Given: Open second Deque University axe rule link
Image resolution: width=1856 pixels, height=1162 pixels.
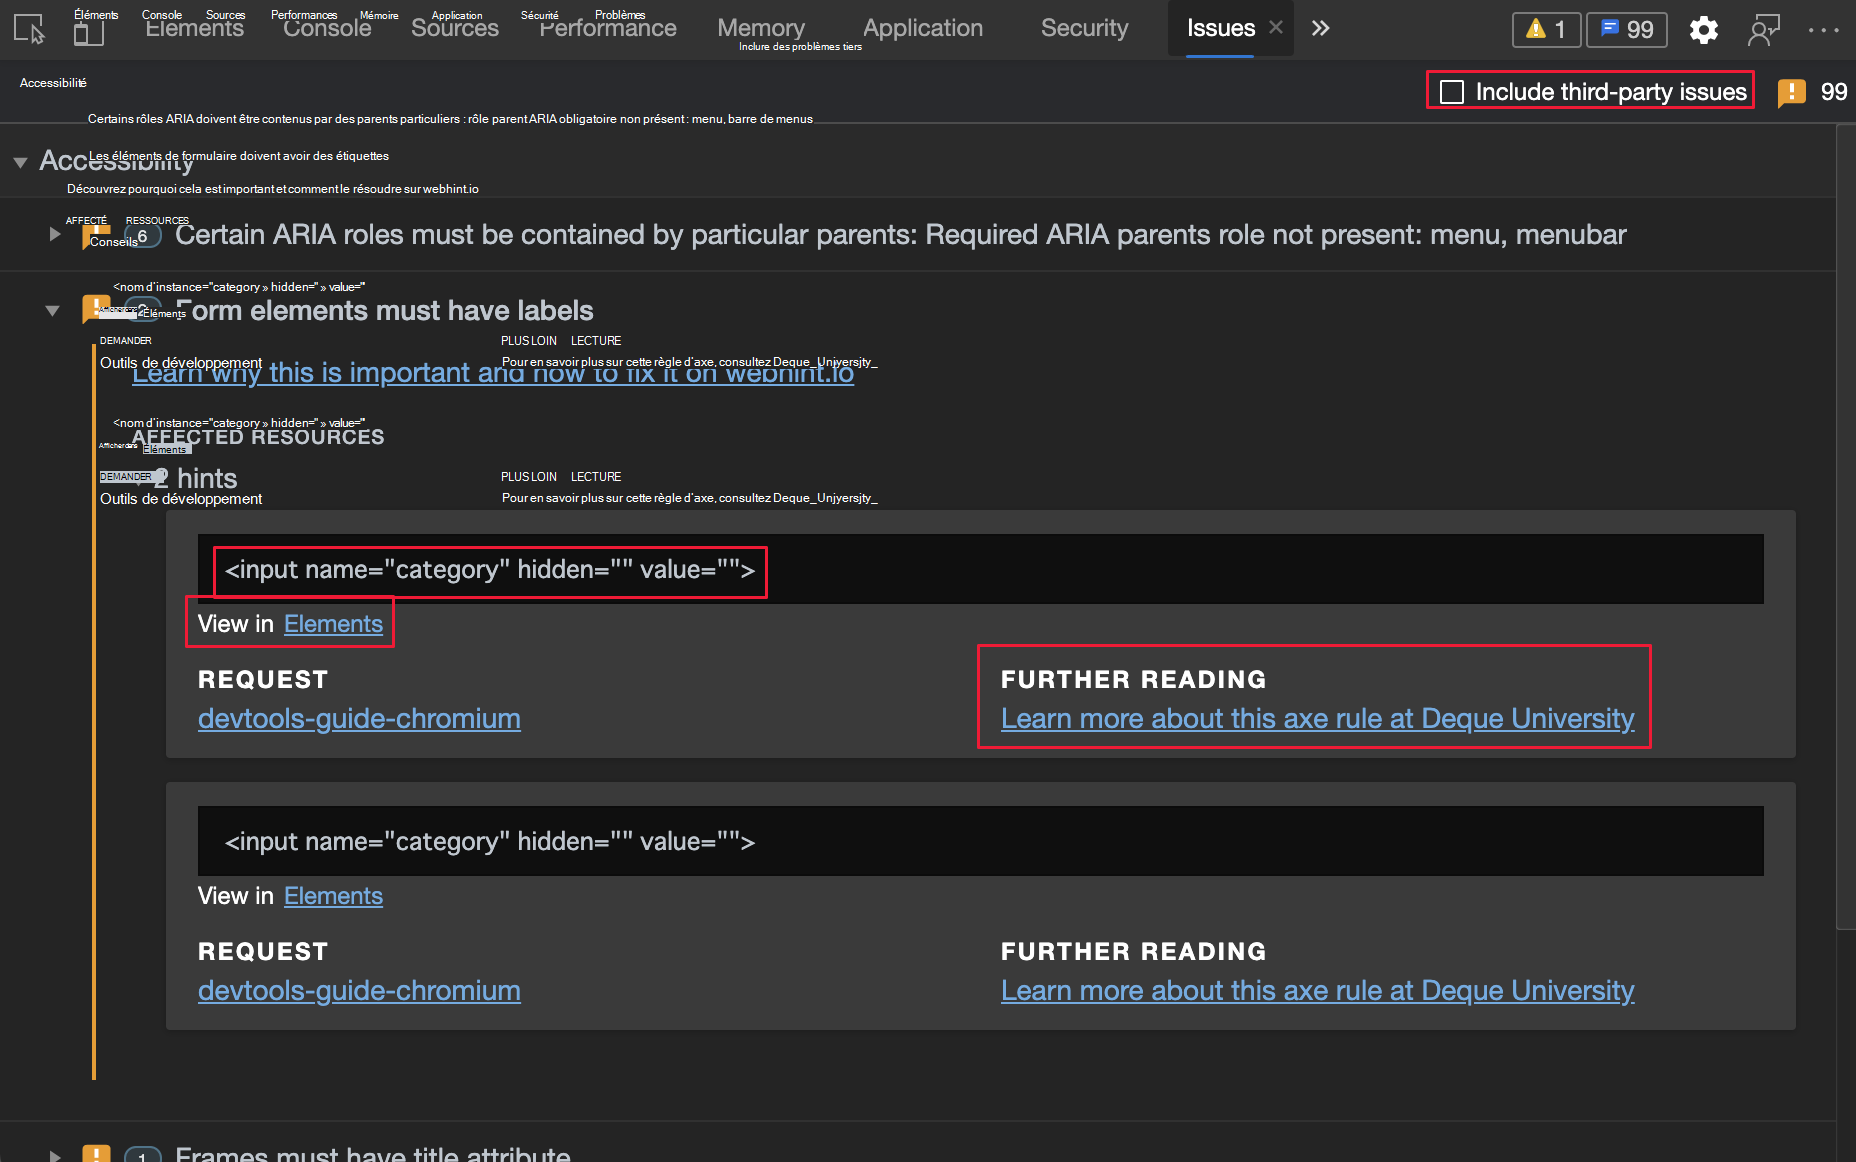Looking at the screenshot, I should [1318, 991].
